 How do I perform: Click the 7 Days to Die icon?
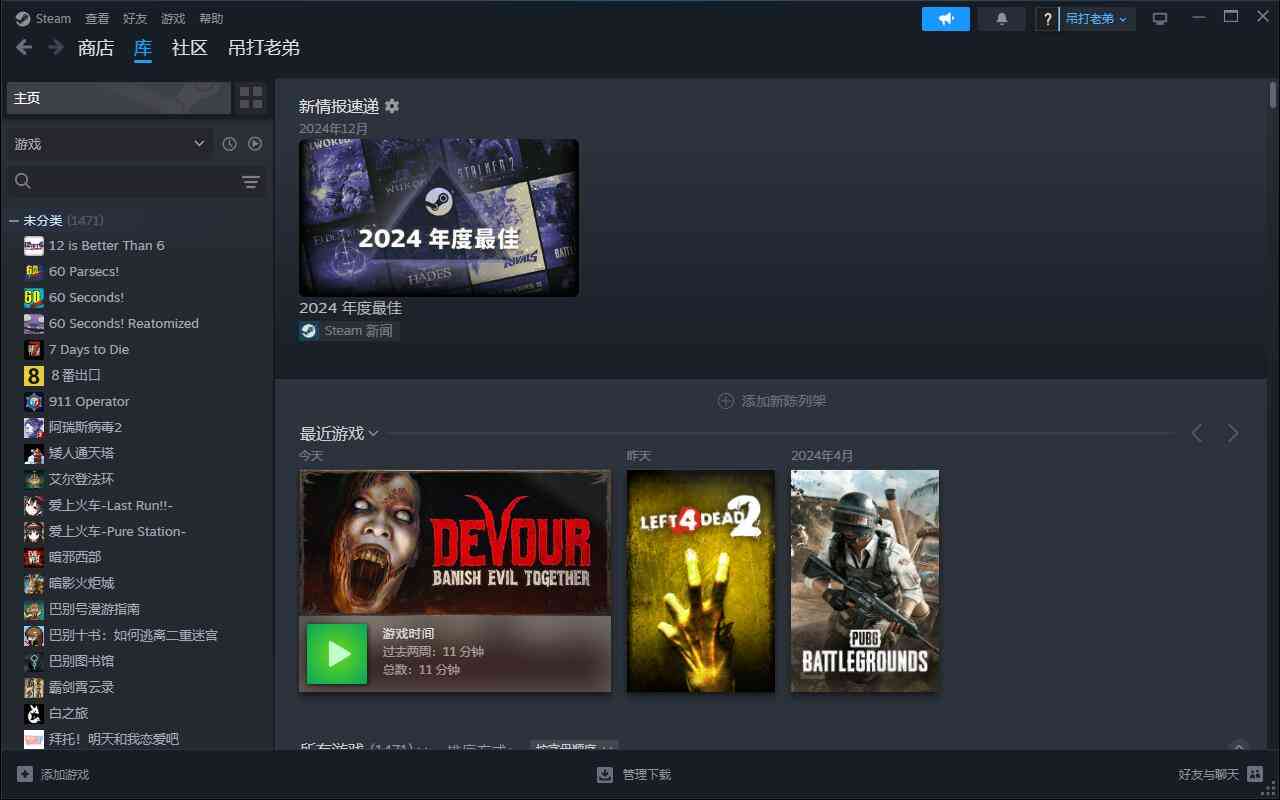[34, 350]
